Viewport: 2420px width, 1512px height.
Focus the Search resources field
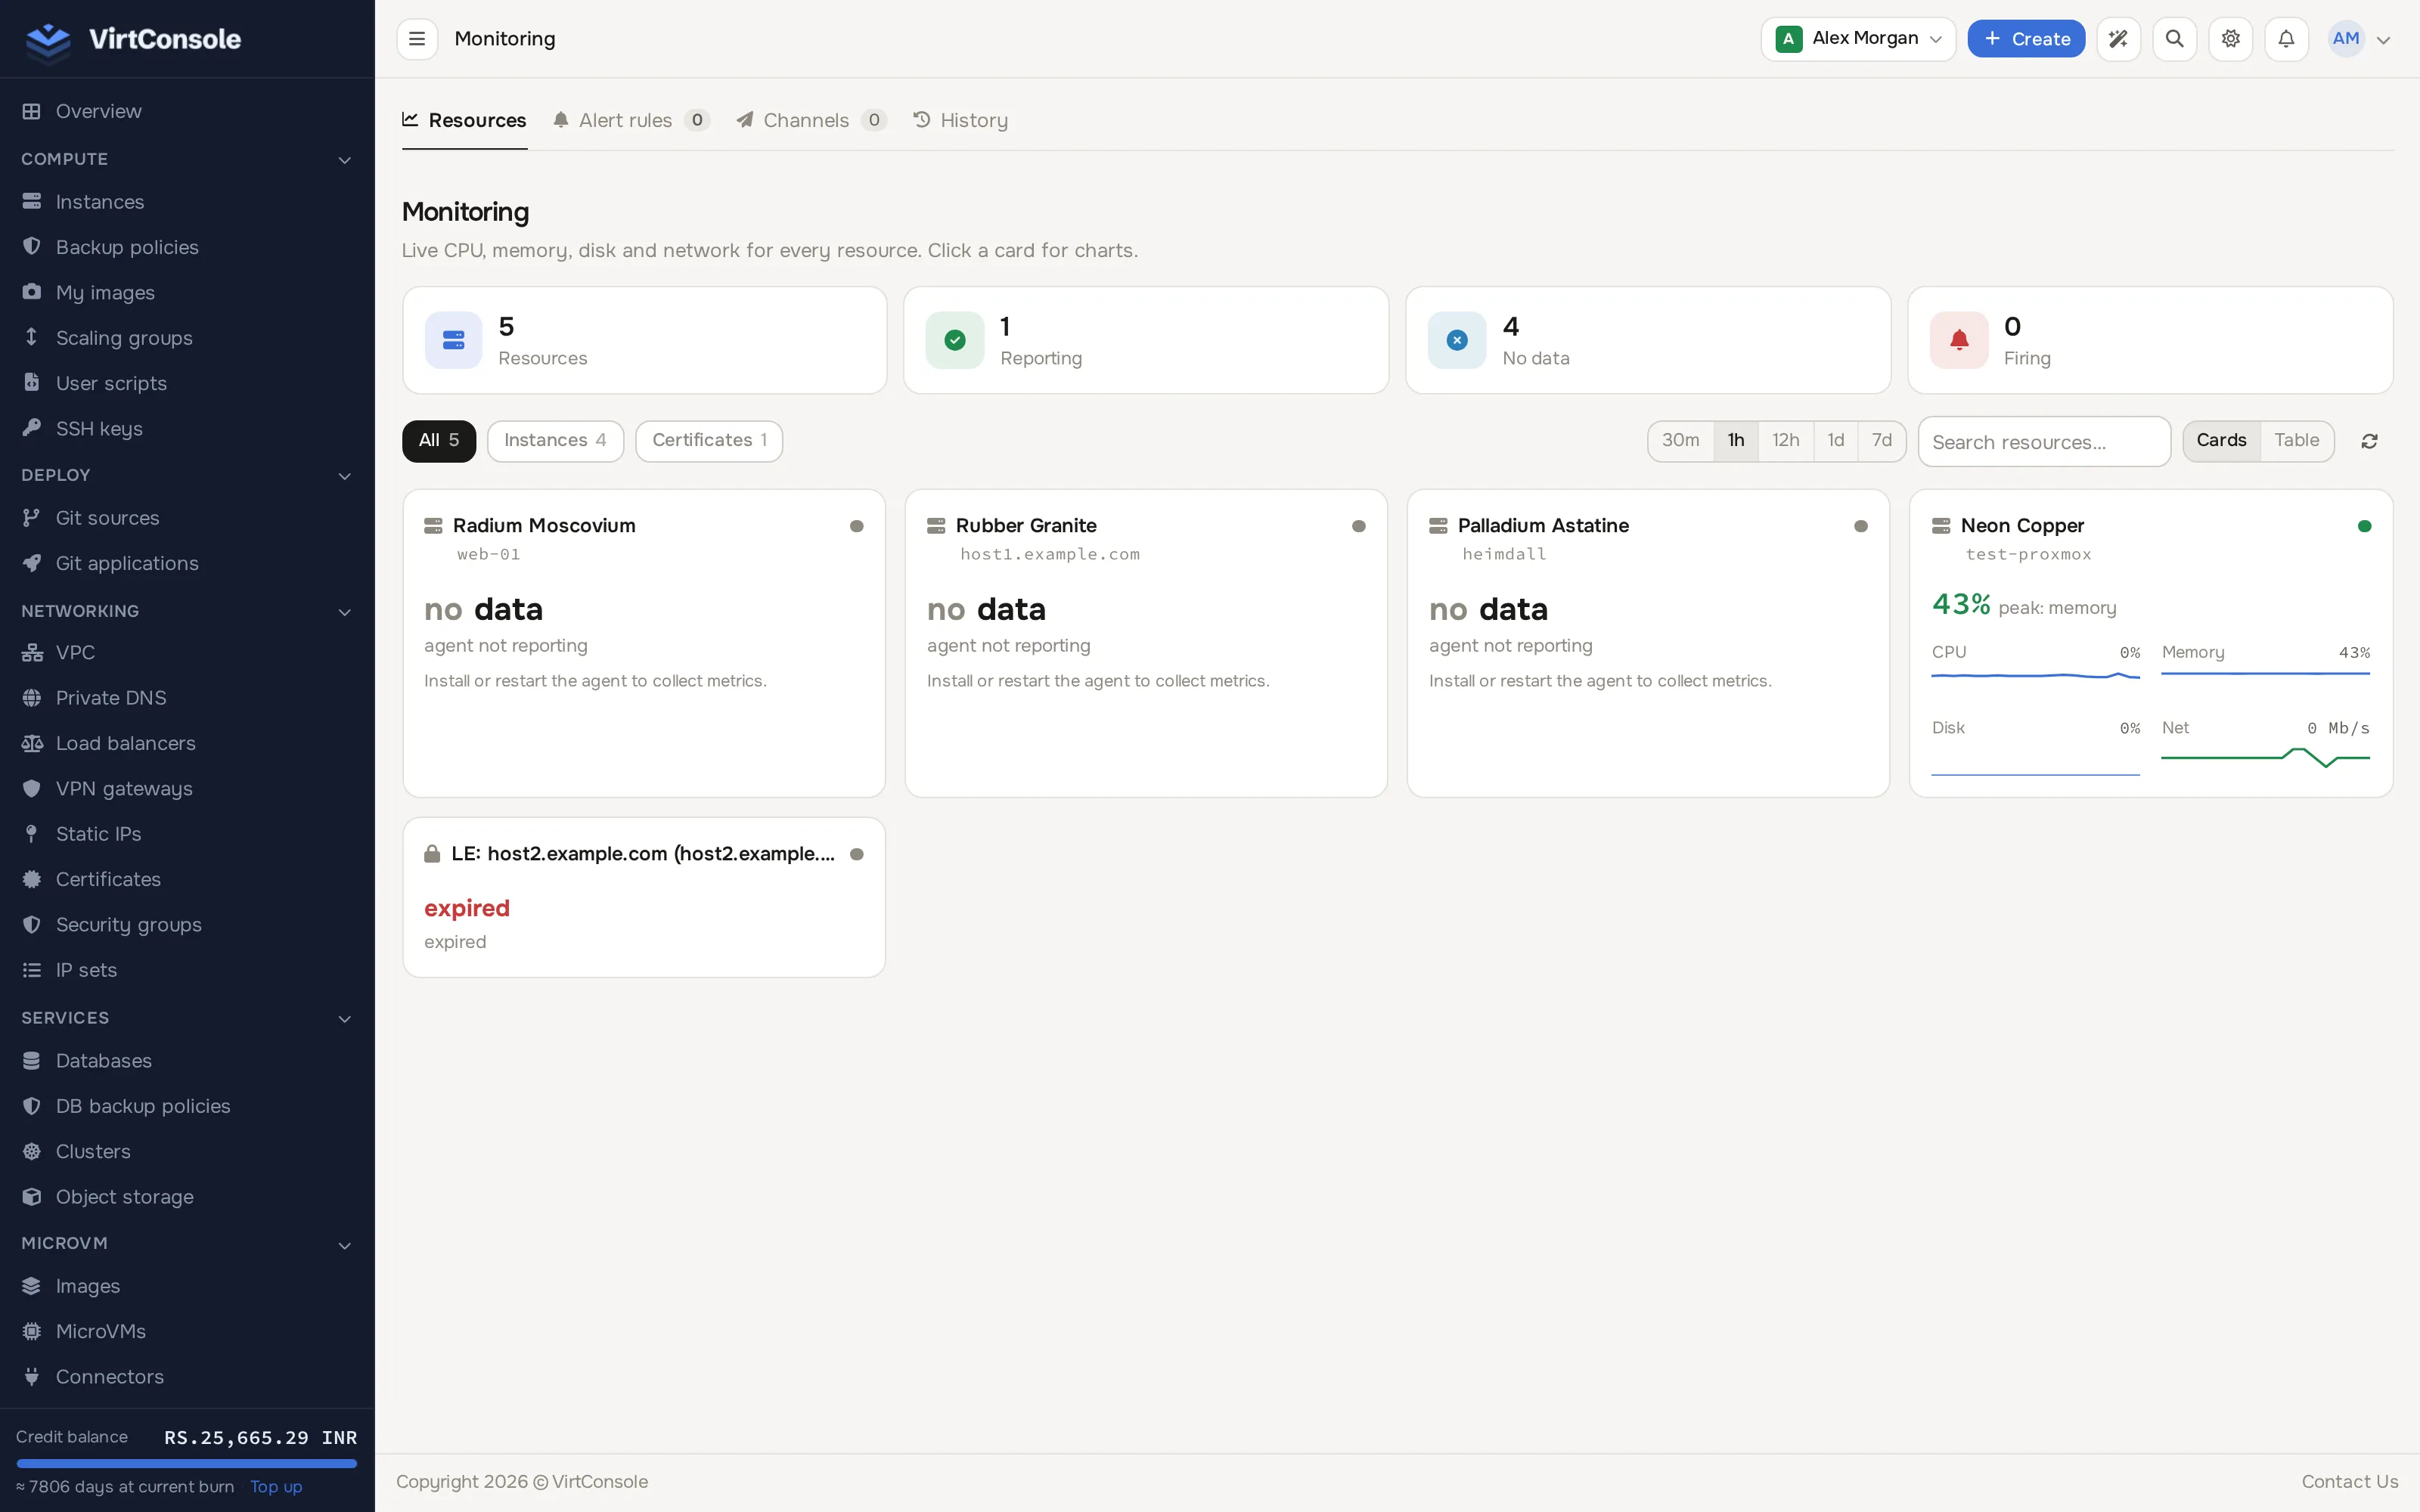(x=2044, y=442)
